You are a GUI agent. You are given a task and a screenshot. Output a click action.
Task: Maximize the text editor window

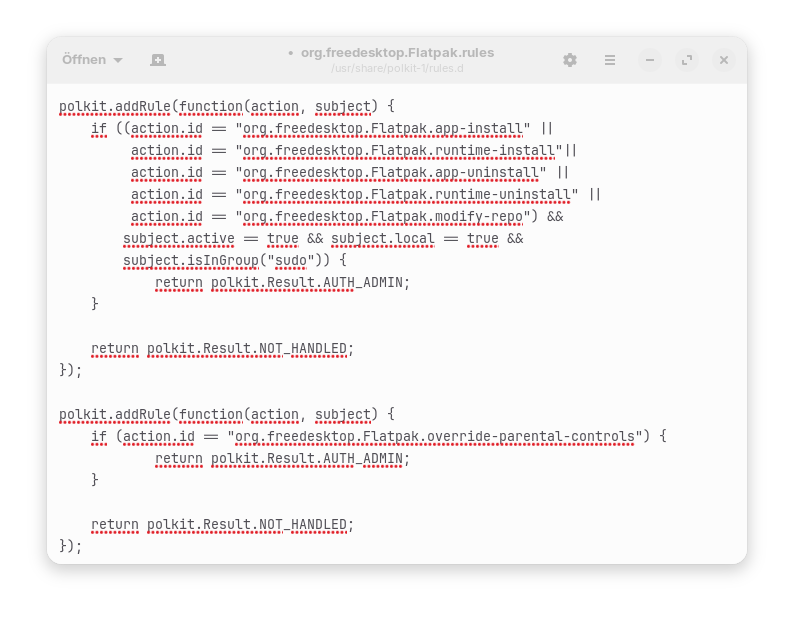coord(687,60)
